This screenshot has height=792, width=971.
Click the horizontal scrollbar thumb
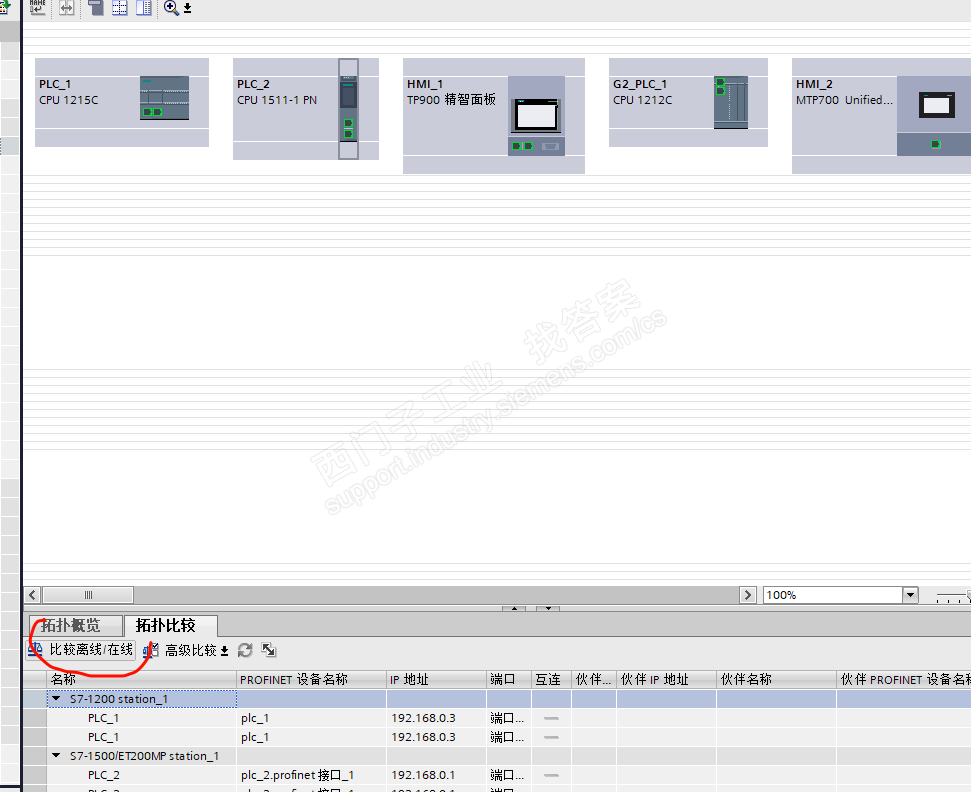[x=88, y=595]
